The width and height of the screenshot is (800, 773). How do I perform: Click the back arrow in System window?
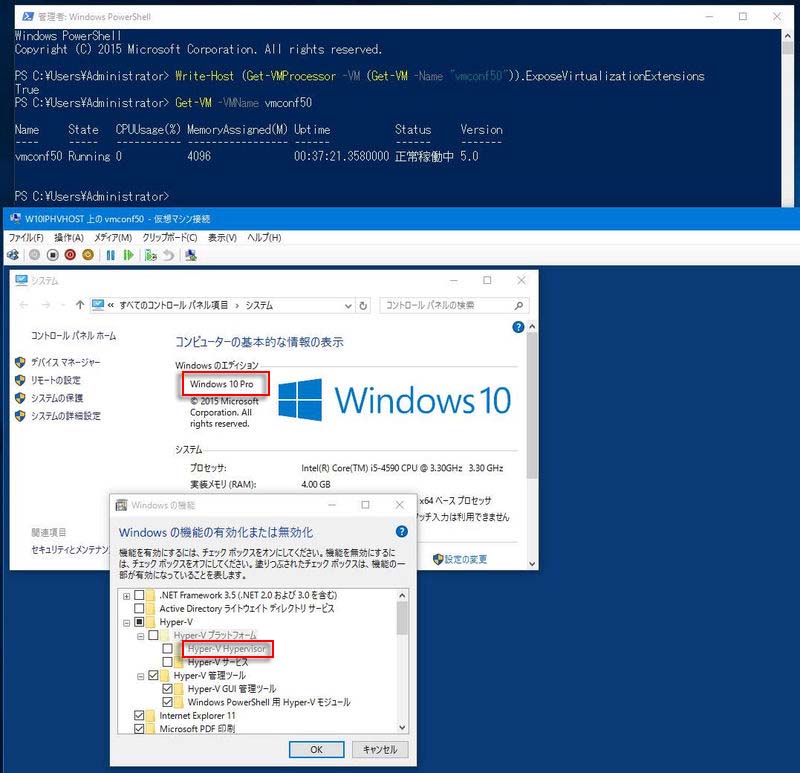23,305
